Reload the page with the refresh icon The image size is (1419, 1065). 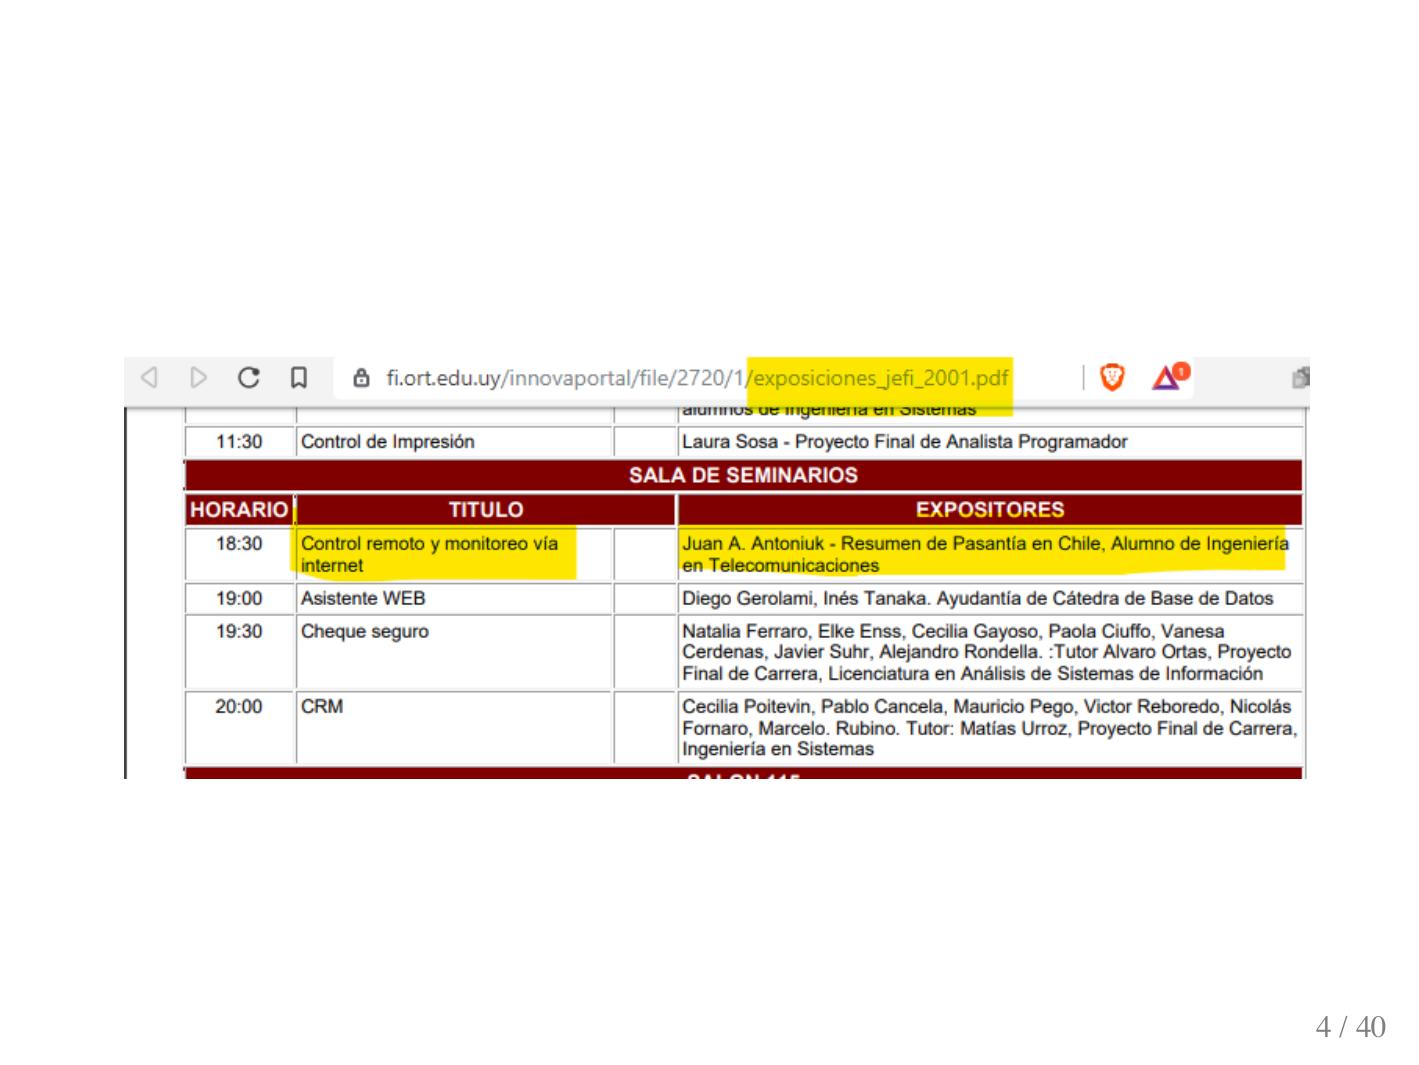tap(249, 378)
